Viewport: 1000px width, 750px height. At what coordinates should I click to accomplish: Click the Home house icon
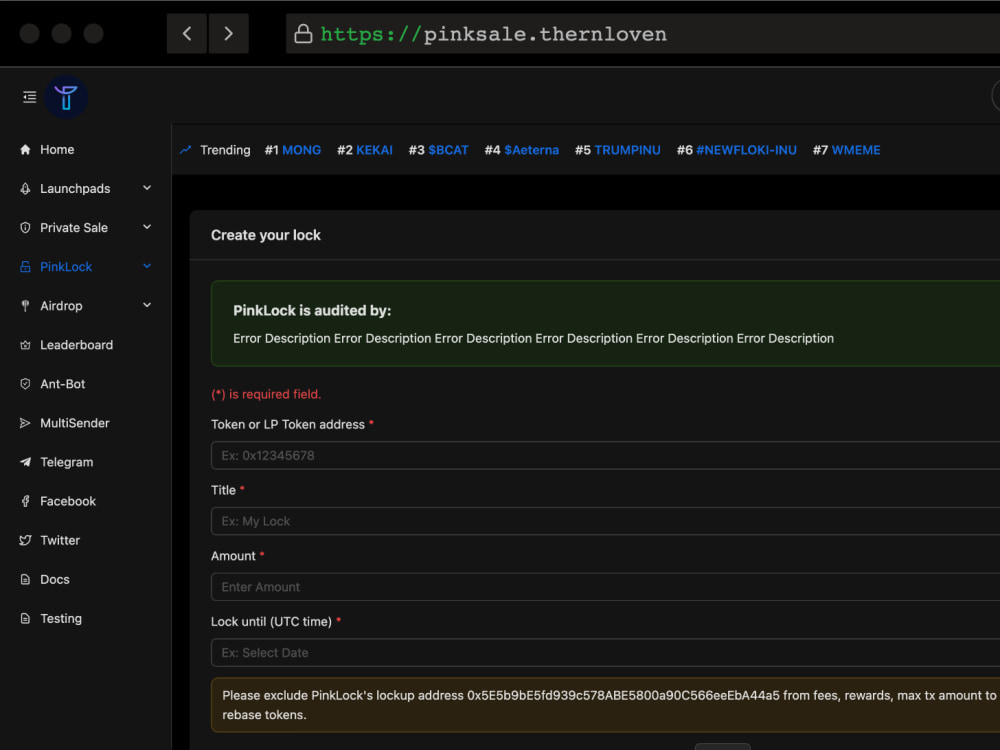[26, 149]
